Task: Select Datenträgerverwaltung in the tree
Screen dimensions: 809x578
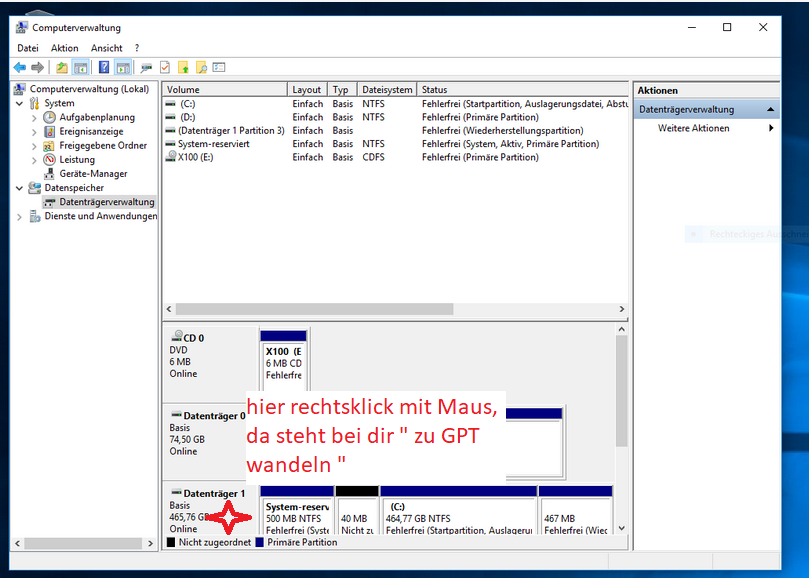Action: (x=107, y=202)
